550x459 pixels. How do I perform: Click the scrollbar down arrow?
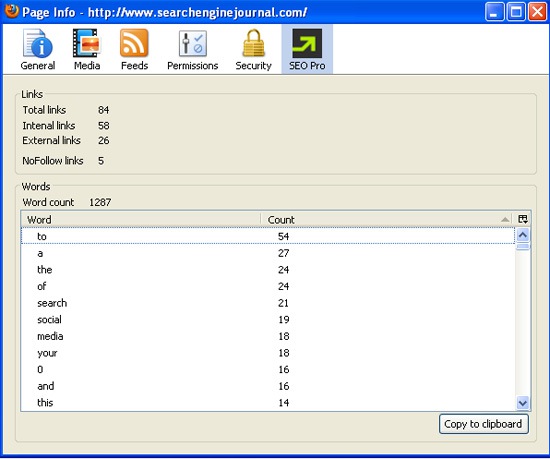pos(523,403)
